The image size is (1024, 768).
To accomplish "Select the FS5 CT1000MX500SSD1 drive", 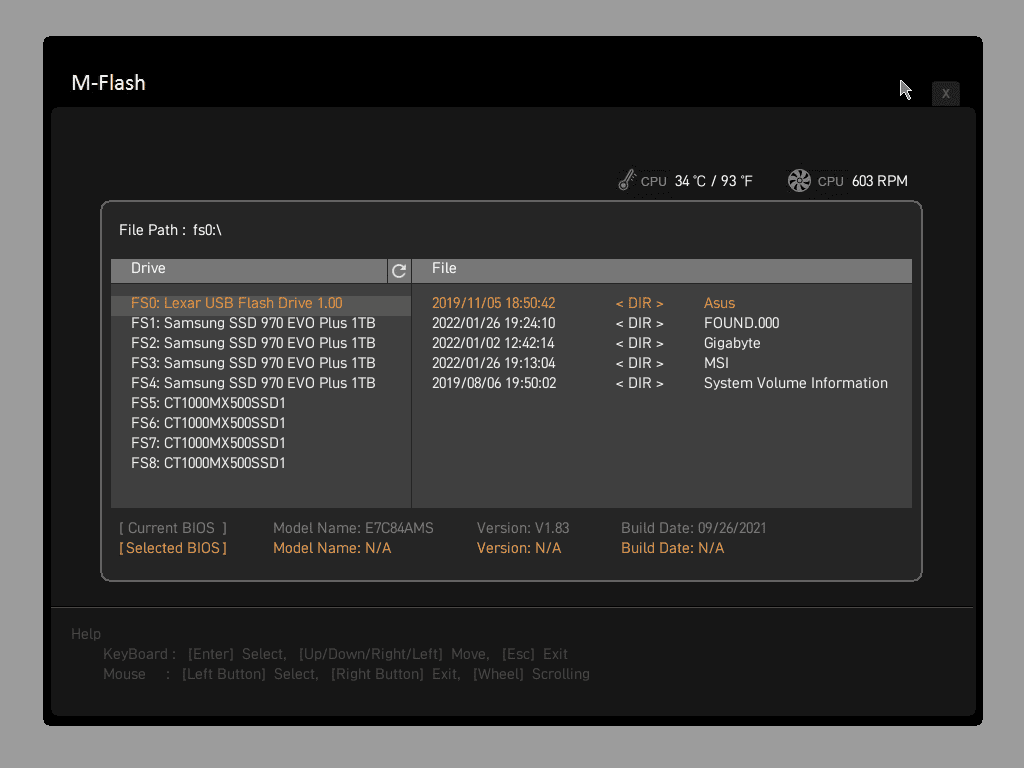I will tap(208, 403).
